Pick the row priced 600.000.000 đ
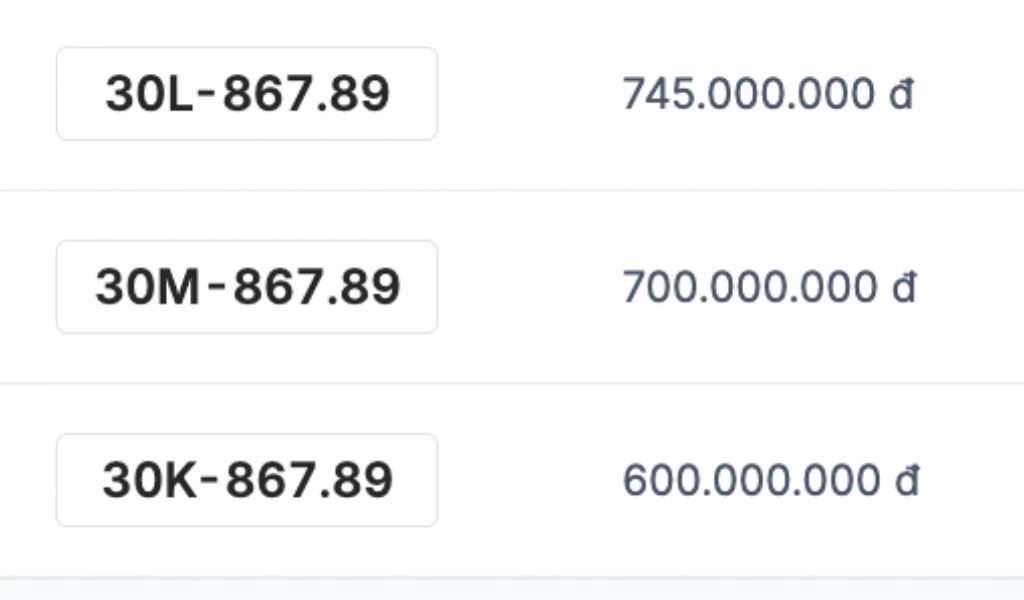Viewport: 1024px width, 600px height. [512, 480]
